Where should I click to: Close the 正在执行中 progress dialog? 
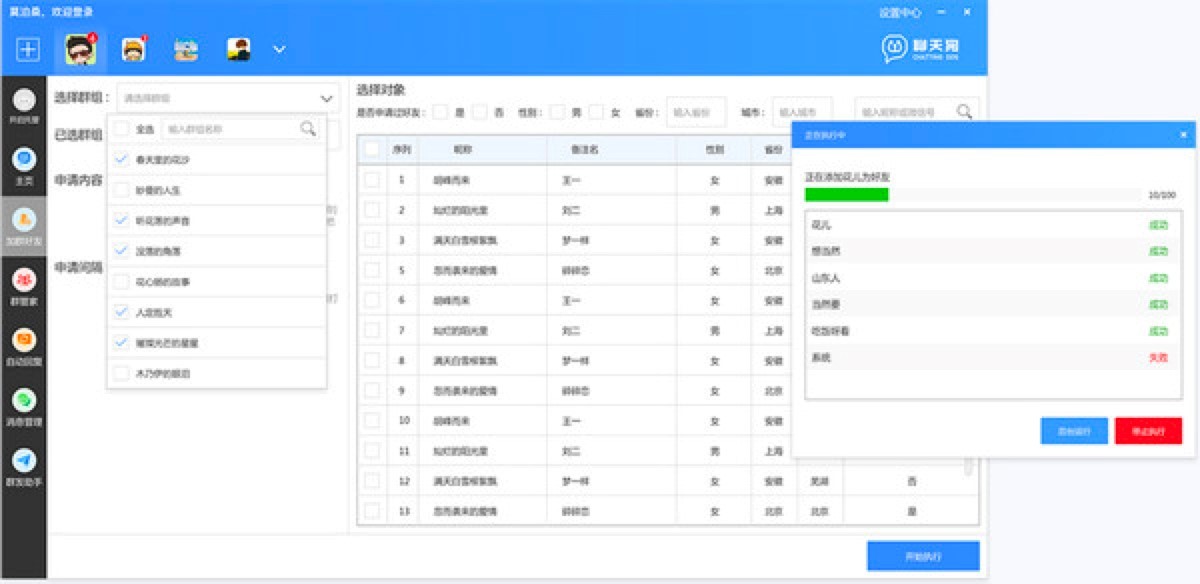[1183, 134]
